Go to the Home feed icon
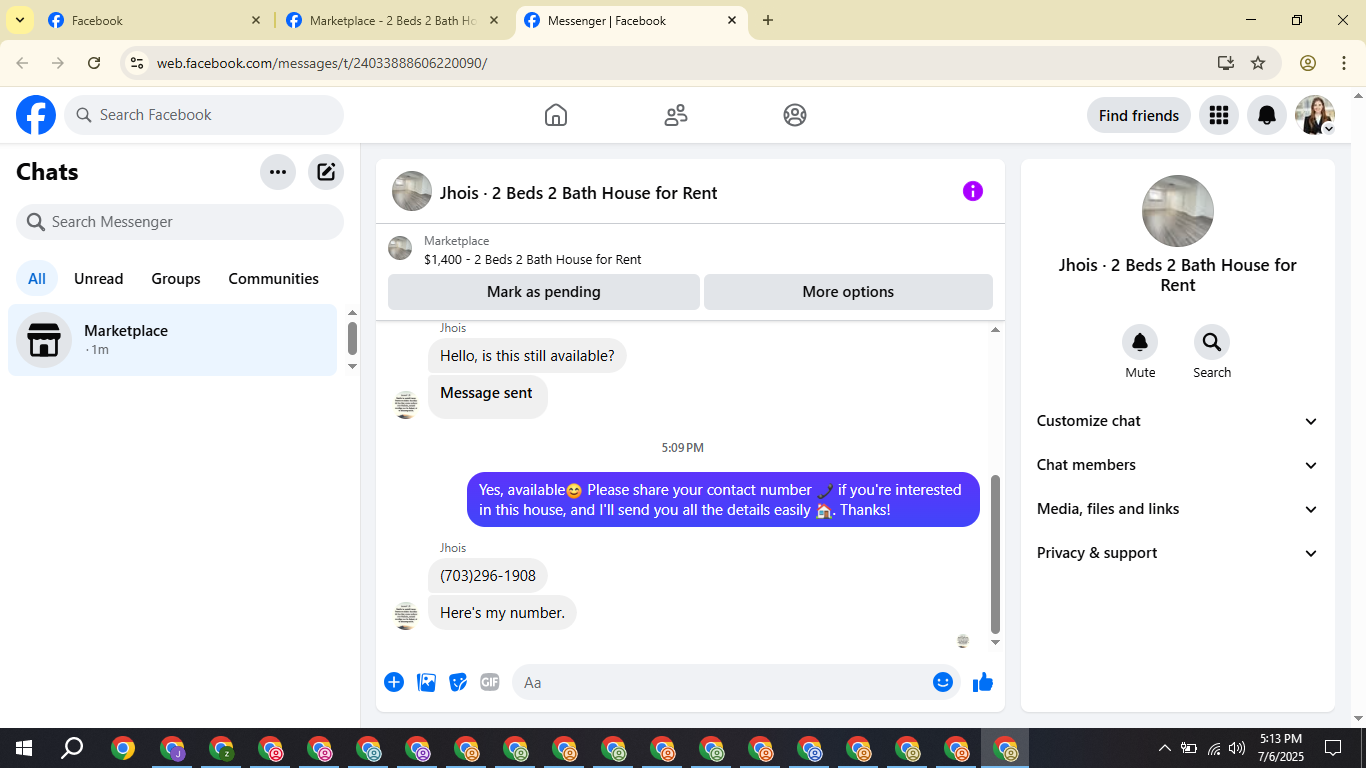Image resolution: width=1366 pixels, height=768 pixels. [x=556, y=115]
